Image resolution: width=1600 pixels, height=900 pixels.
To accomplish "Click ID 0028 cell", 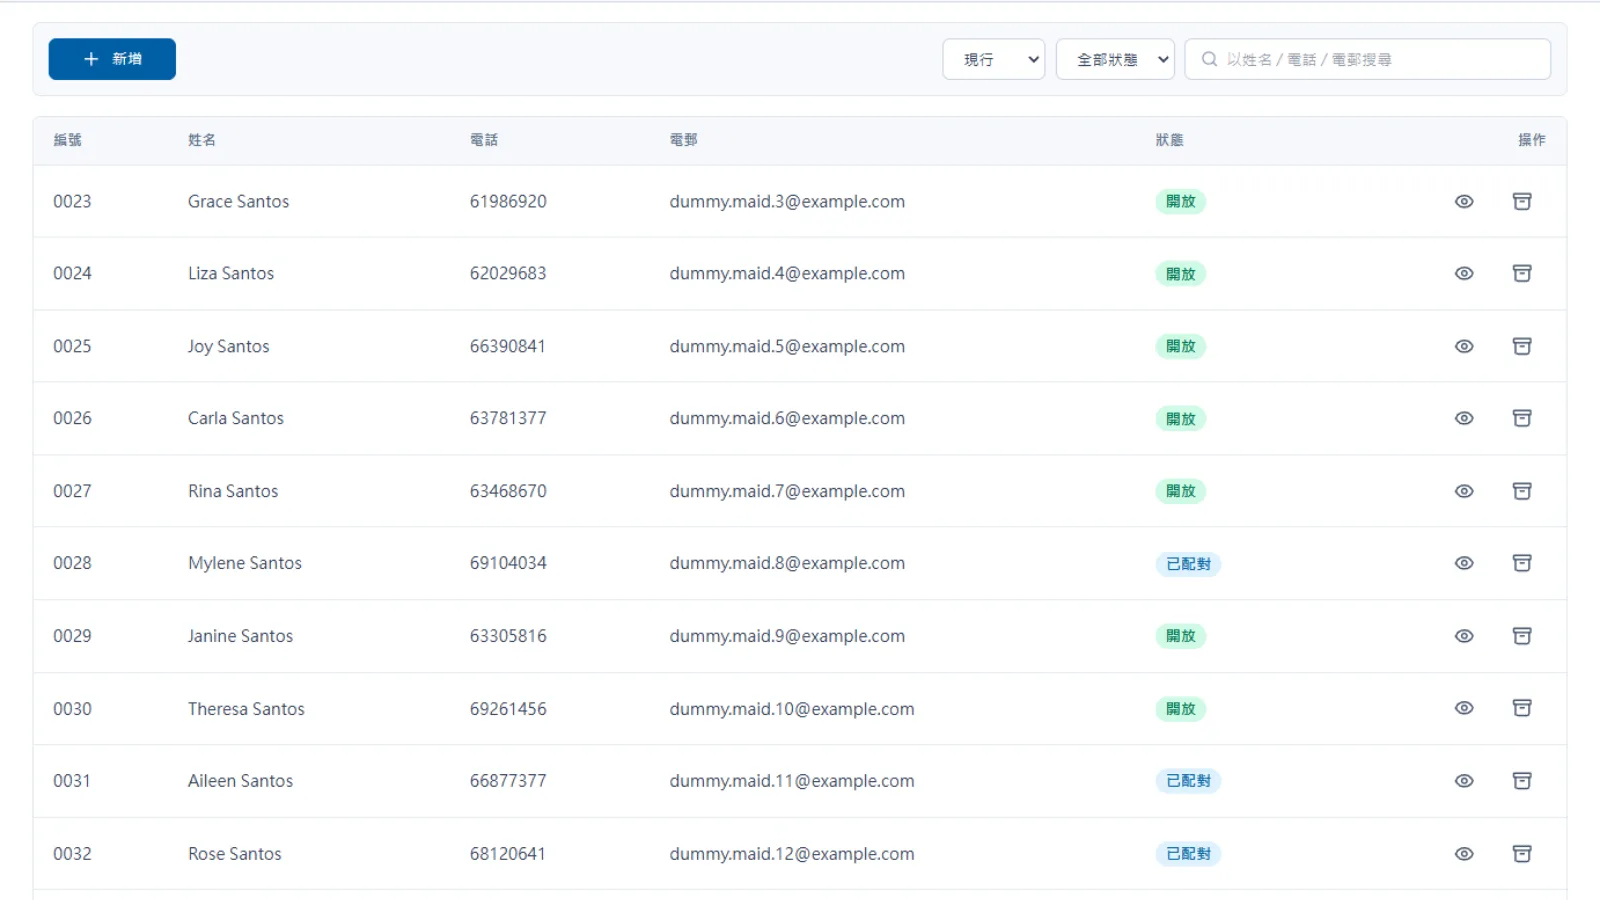I will [72, 563].
